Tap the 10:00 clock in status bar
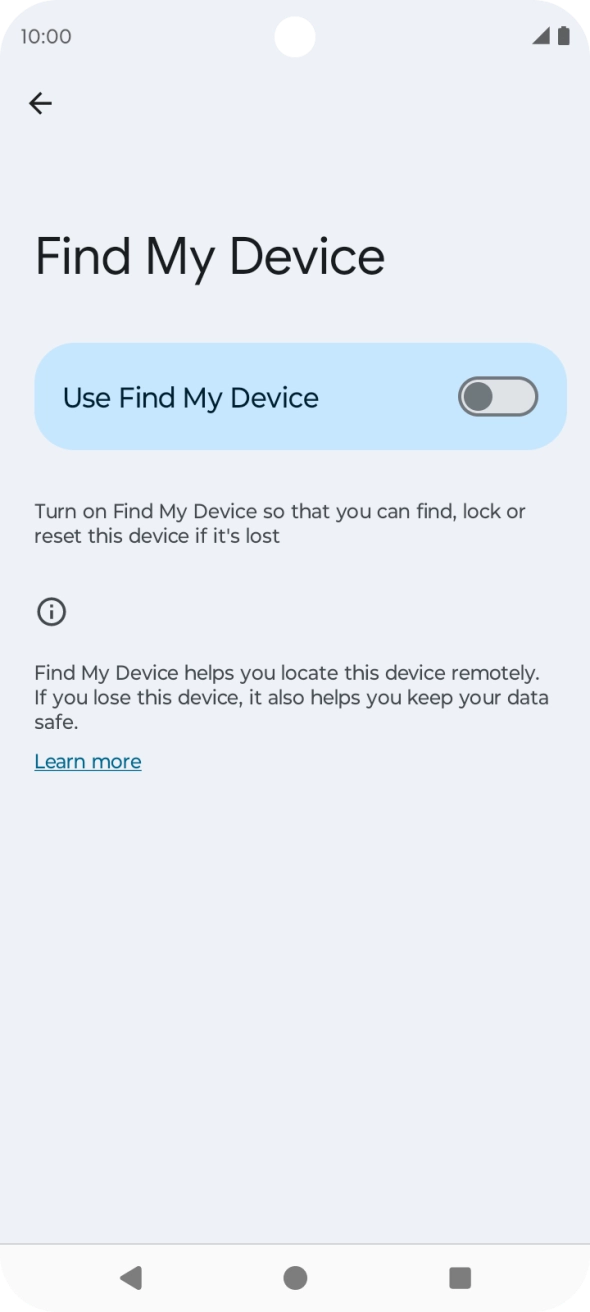Viewport: 590px width, 1312px height. pos(46,37)
